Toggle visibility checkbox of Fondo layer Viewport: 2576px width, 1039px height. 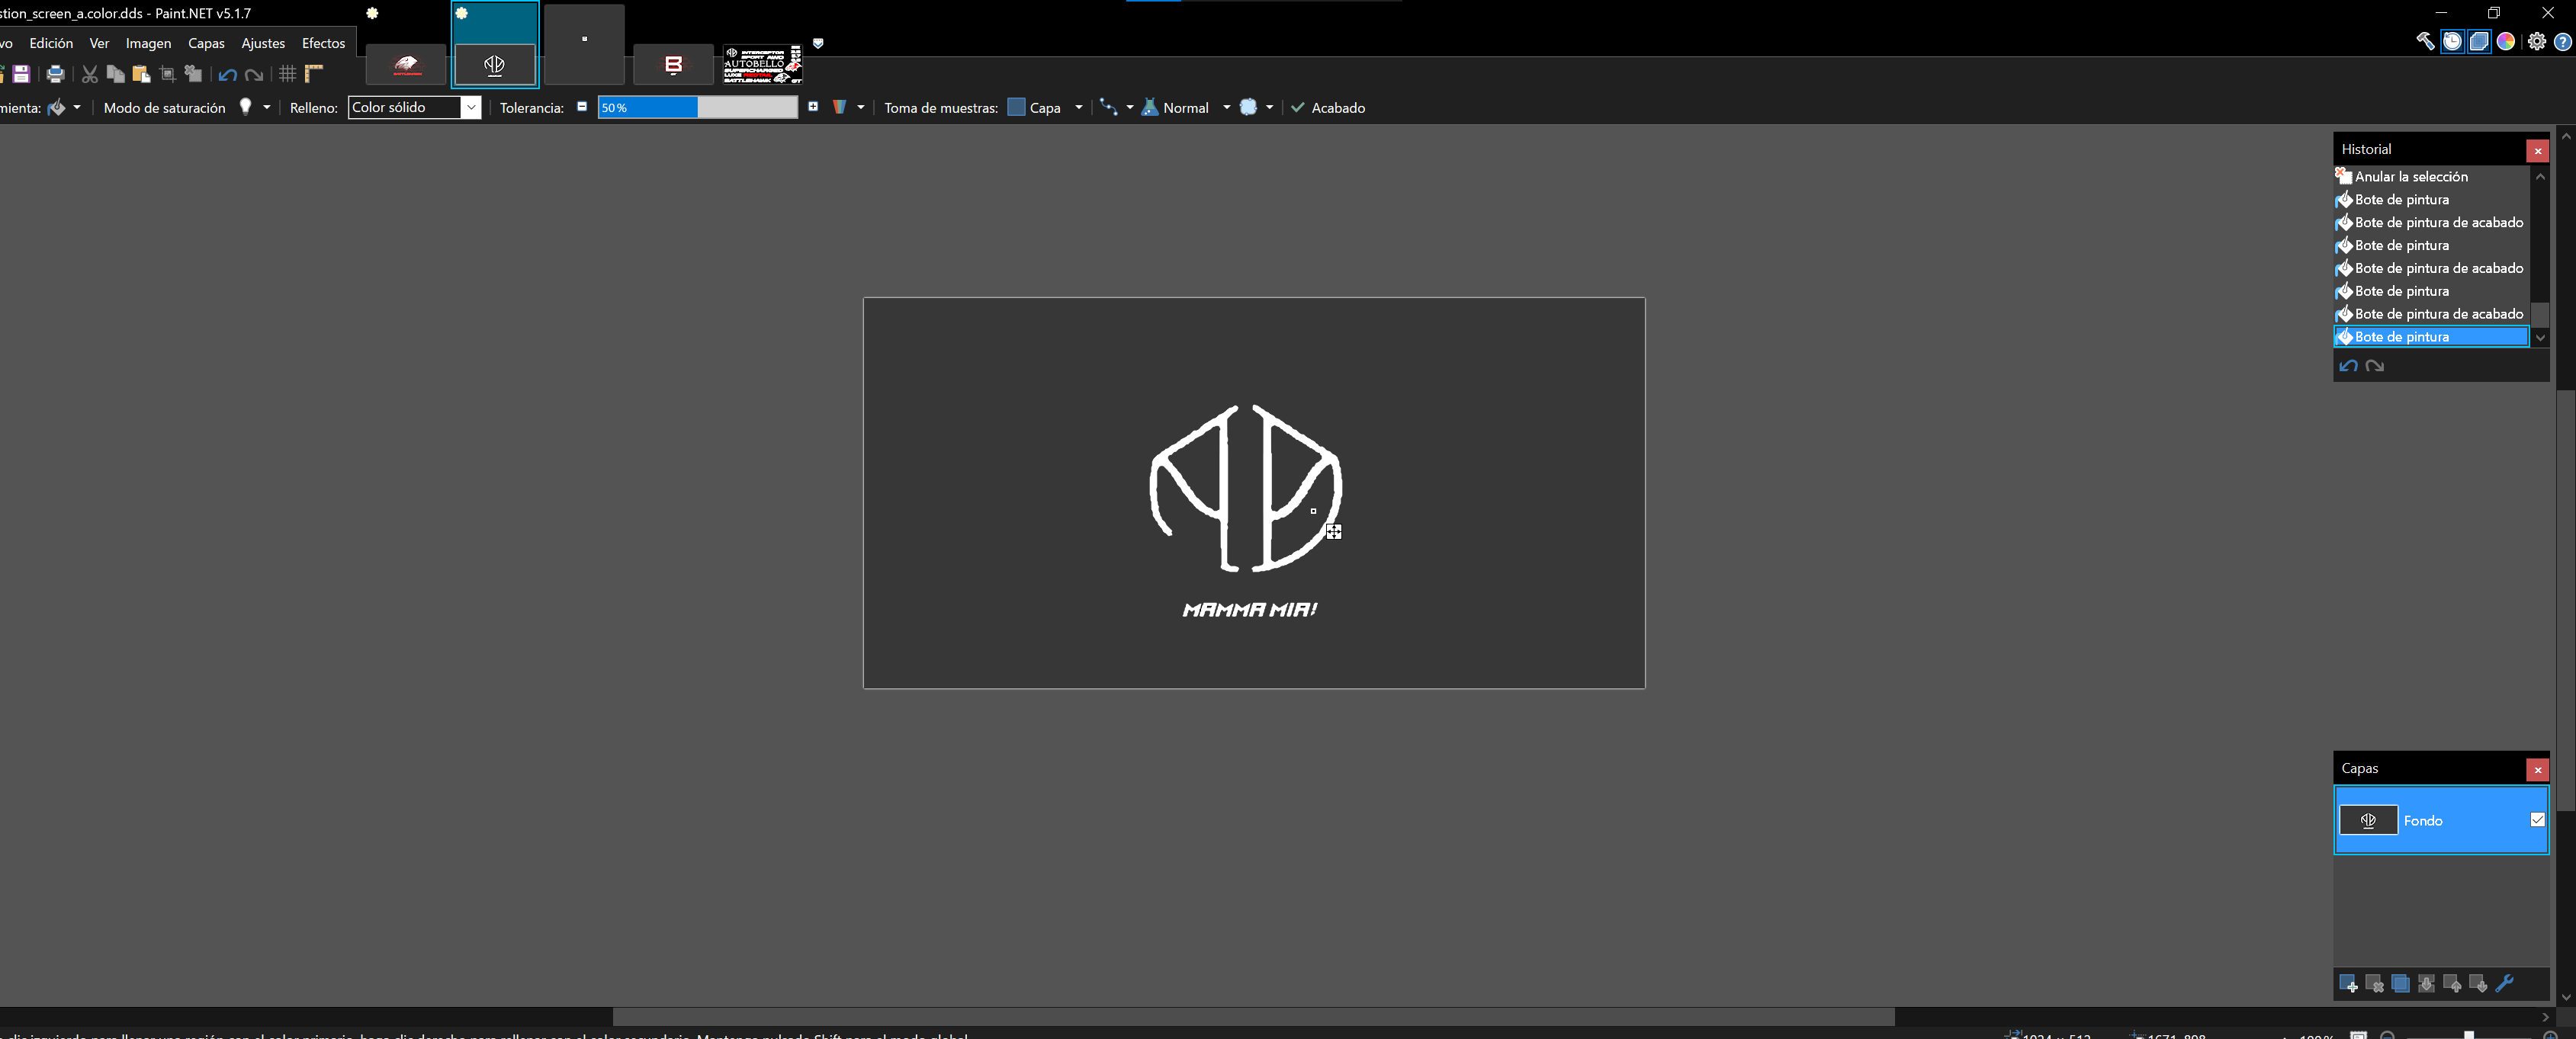pyautogui.click(x=2537, y=820)
